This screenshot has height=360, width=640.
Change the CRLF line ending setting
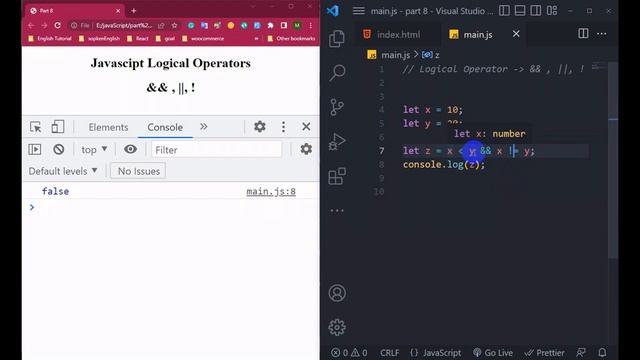pyautogui.click(x=389, y=353)
